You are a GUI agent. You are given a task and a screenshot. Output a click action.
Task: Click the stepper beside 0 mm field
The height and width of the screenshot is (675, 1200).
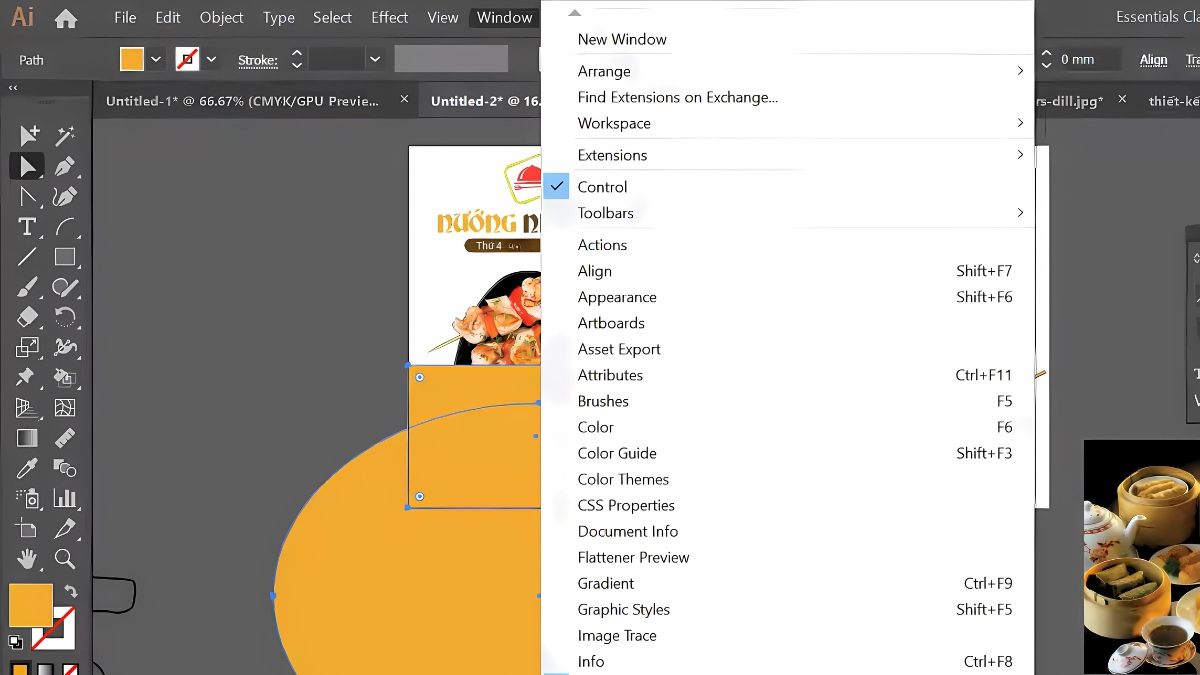(1046, 60)
